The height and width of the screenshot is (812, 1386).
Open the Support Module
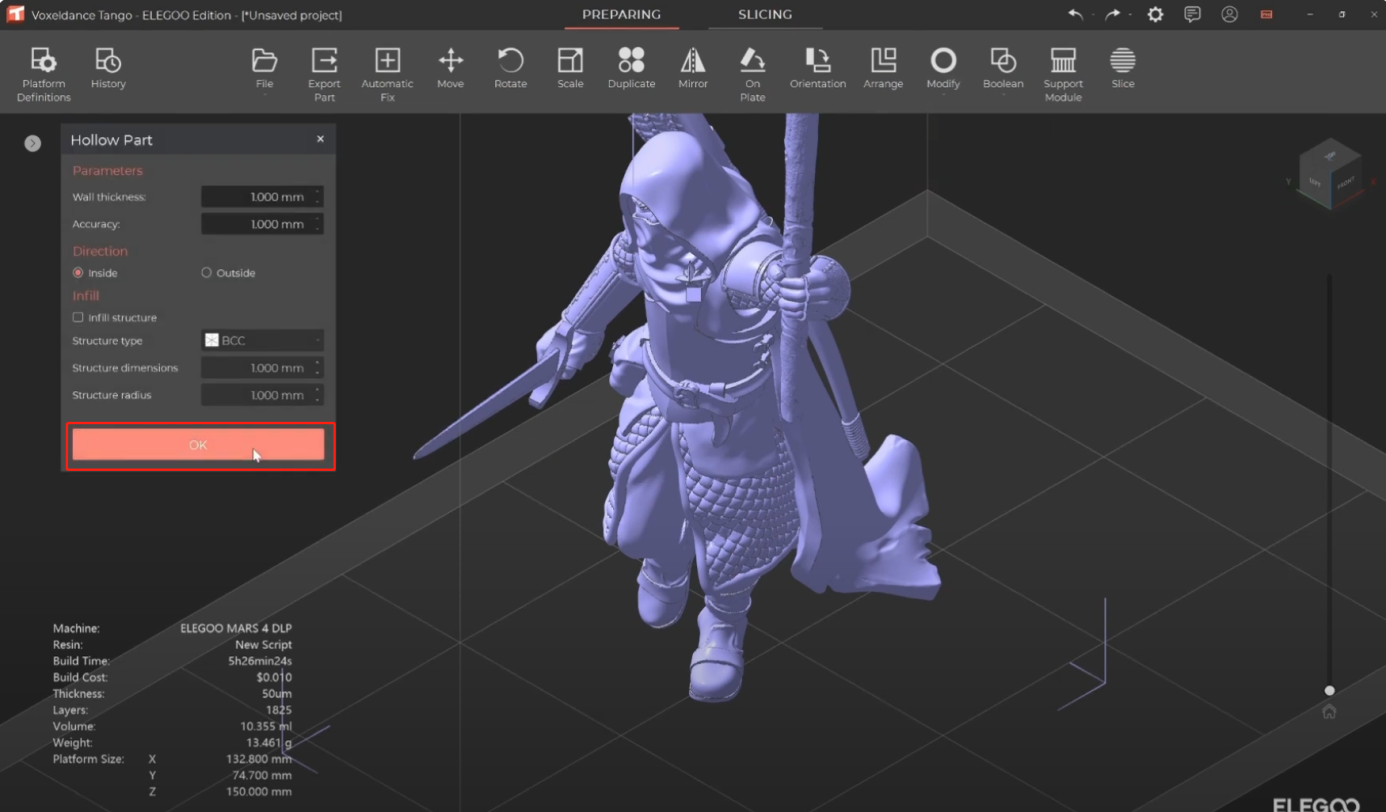[x=1063, y=72]
